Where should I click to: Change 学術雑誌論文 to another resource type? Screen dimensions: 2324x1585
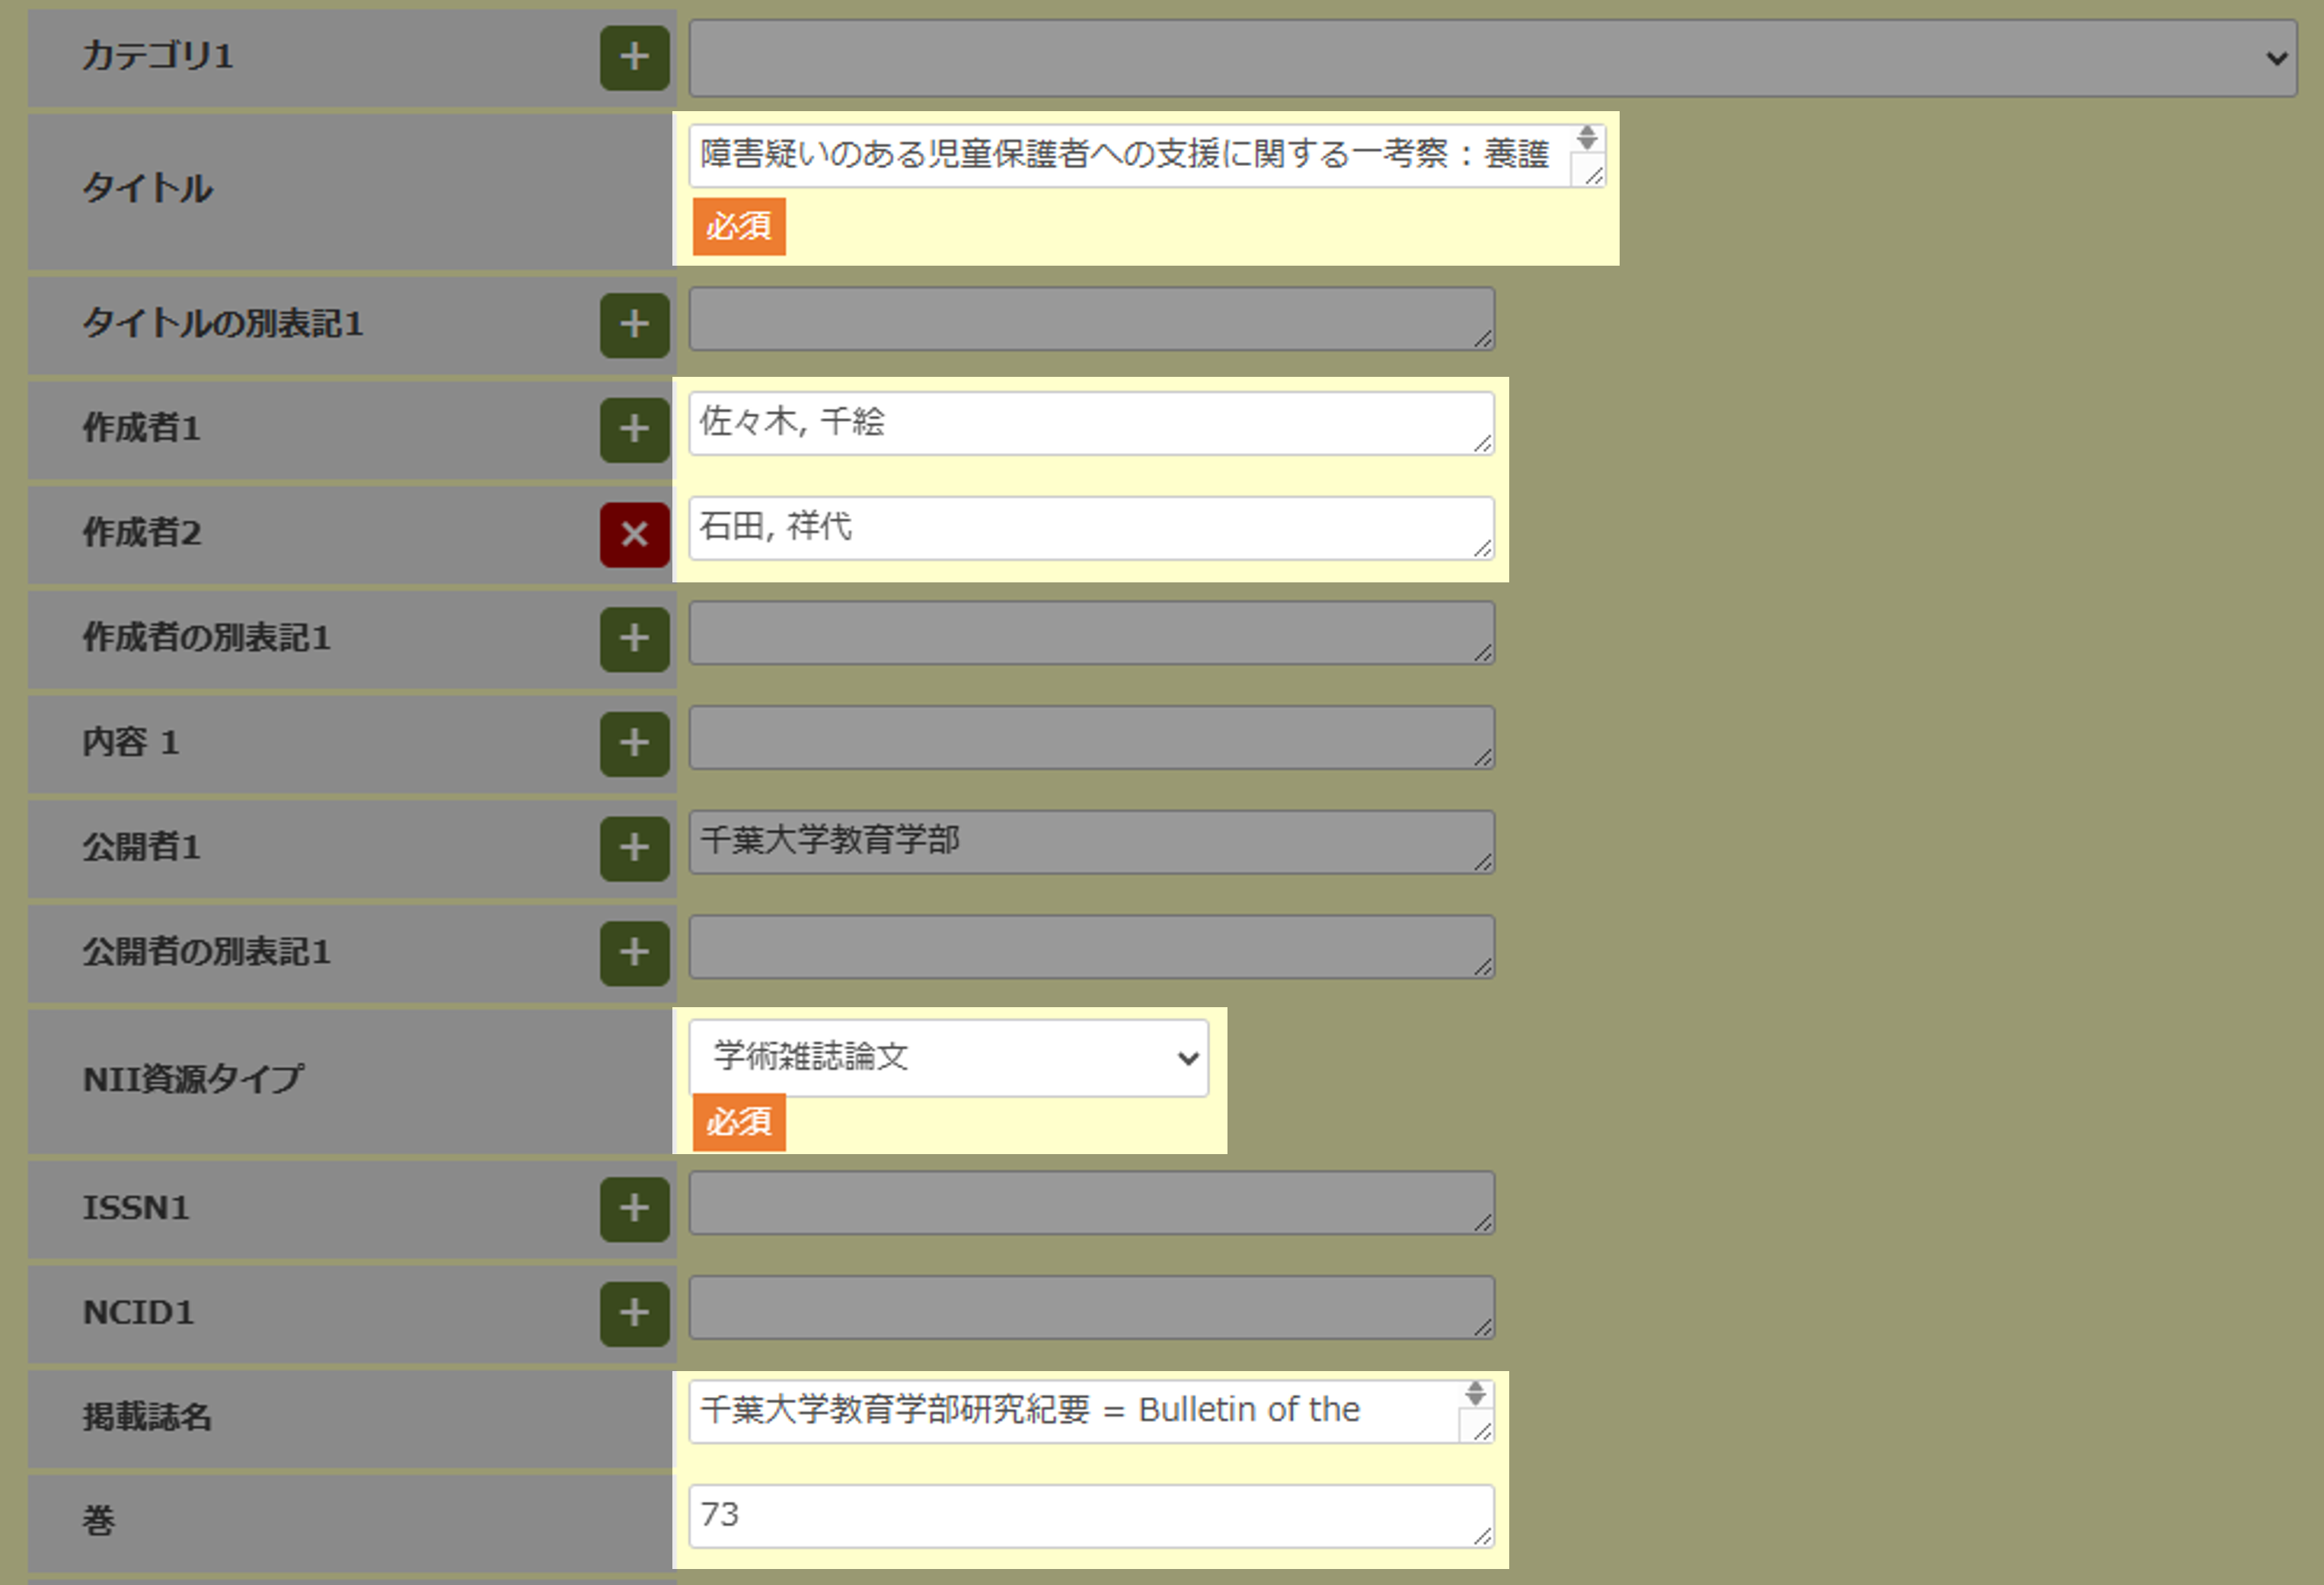tap(948, 1058)
